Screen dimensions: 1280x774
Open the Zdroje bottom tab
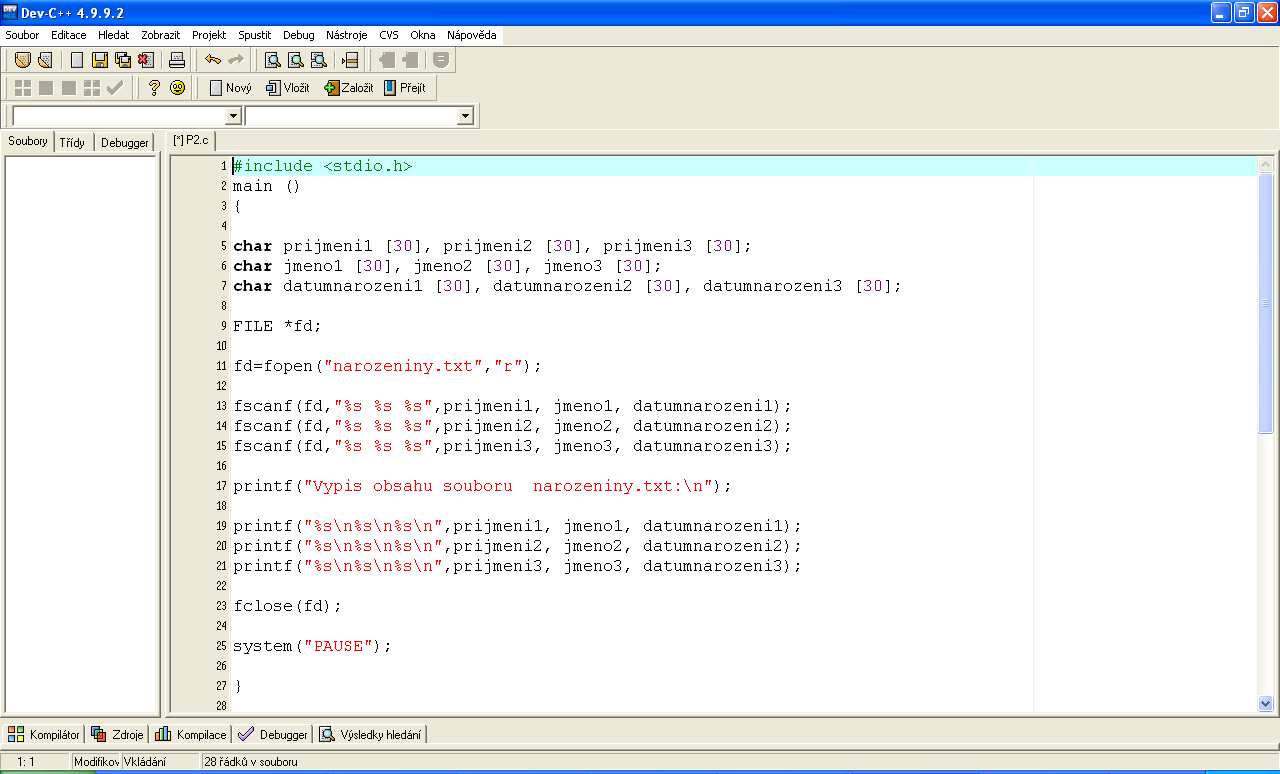click(x=117, y=734)
